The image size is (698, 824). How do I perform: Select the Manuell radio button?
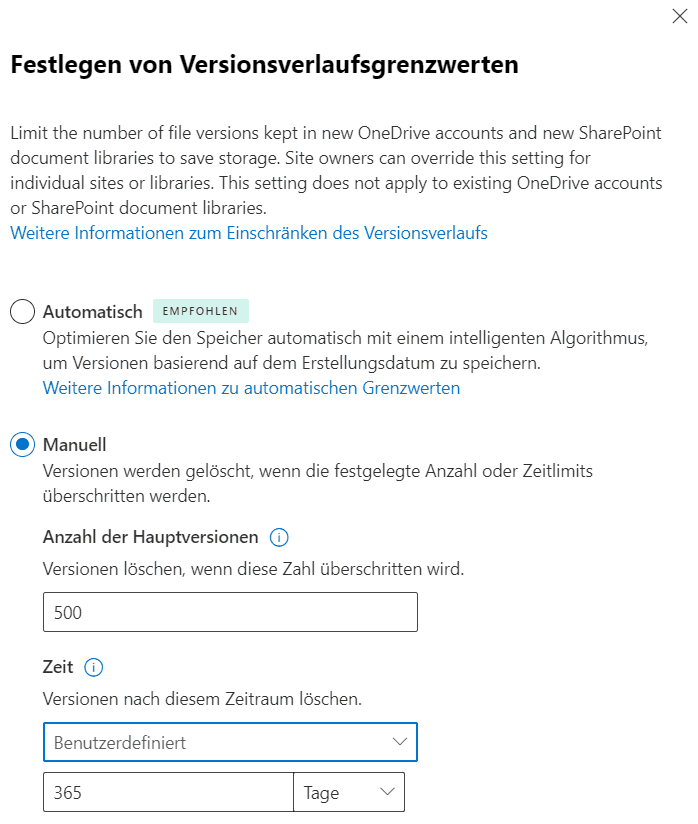pos(23,445)
